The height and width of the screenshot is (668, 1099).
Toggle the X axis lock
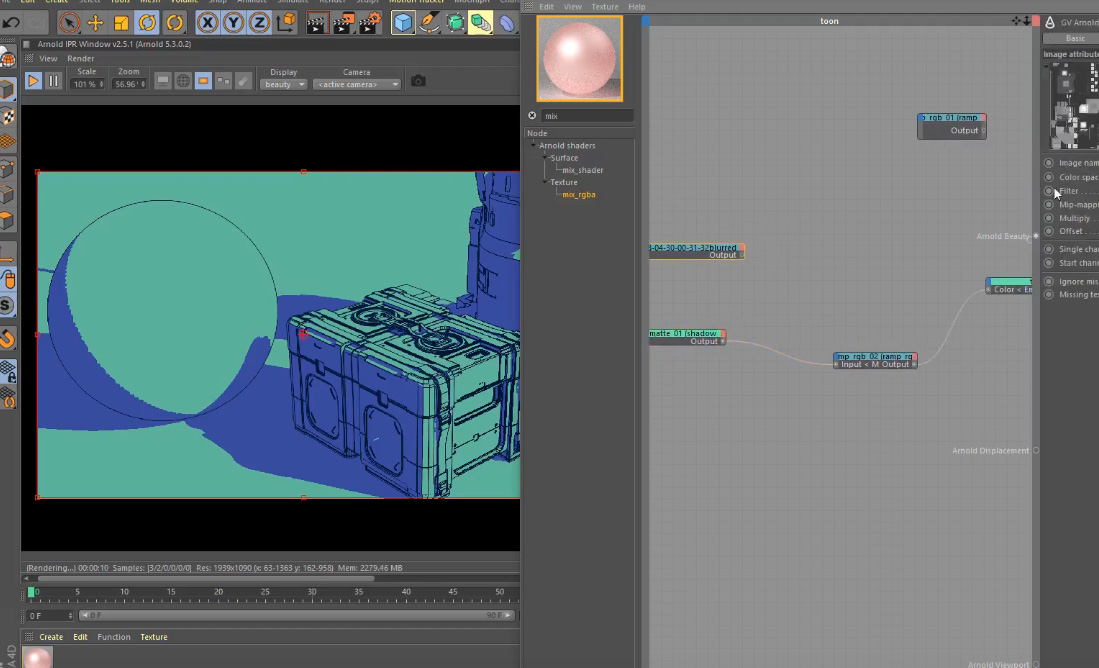(207, 22)
